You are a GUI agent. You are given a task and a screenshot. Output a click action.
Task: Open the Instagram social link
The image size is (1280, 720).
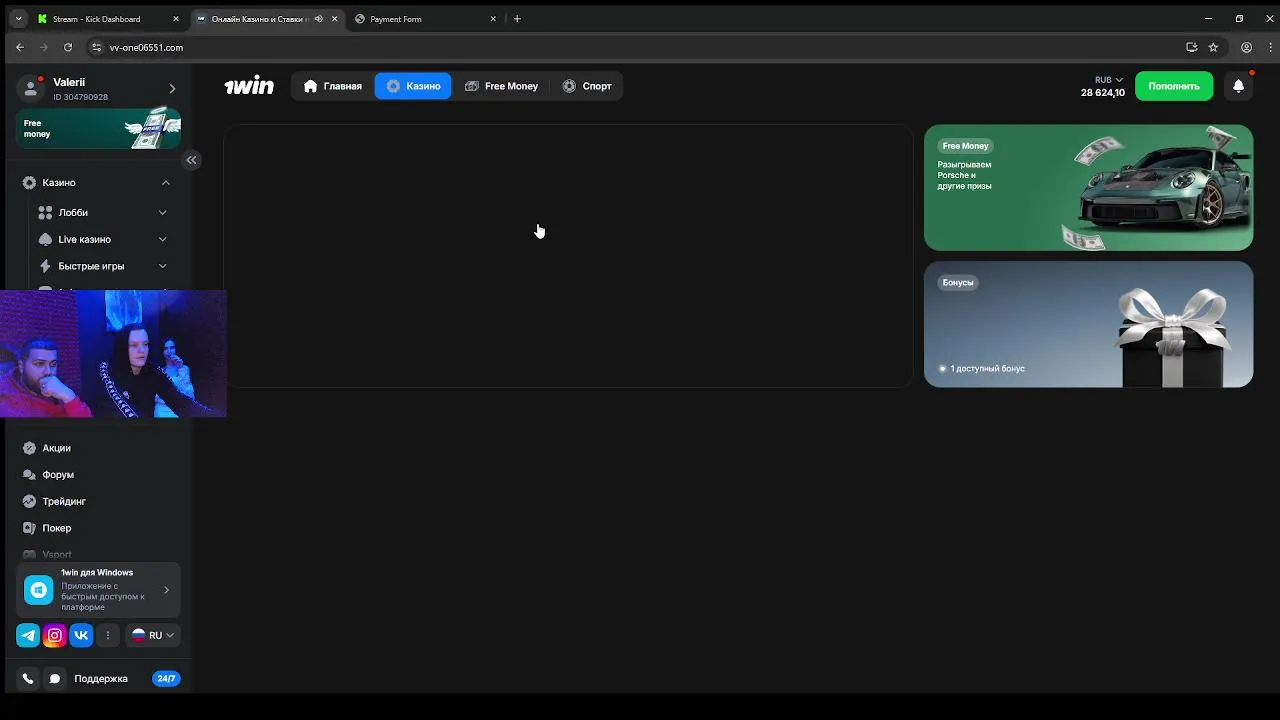coord(55,635)
